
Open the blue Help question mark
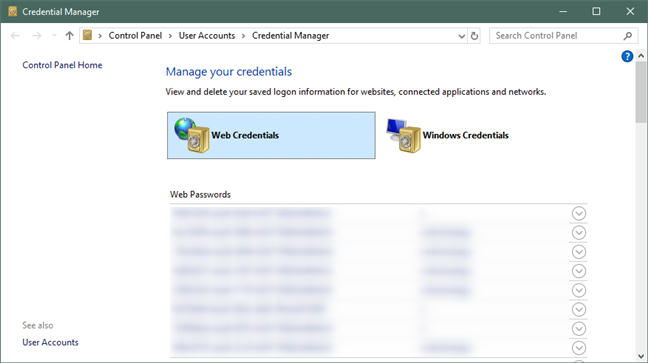[627, 56]
